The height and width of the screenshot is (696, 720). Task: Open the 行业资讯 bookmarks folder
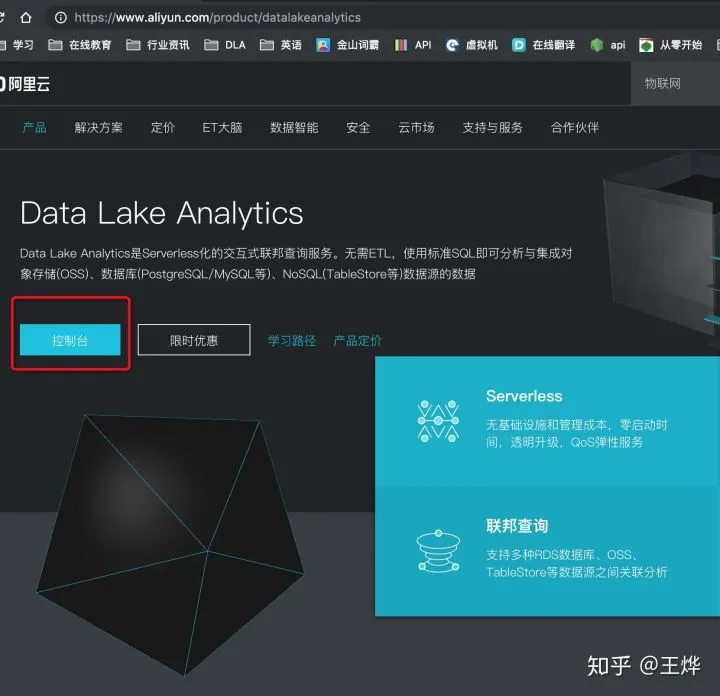(158, 45)
